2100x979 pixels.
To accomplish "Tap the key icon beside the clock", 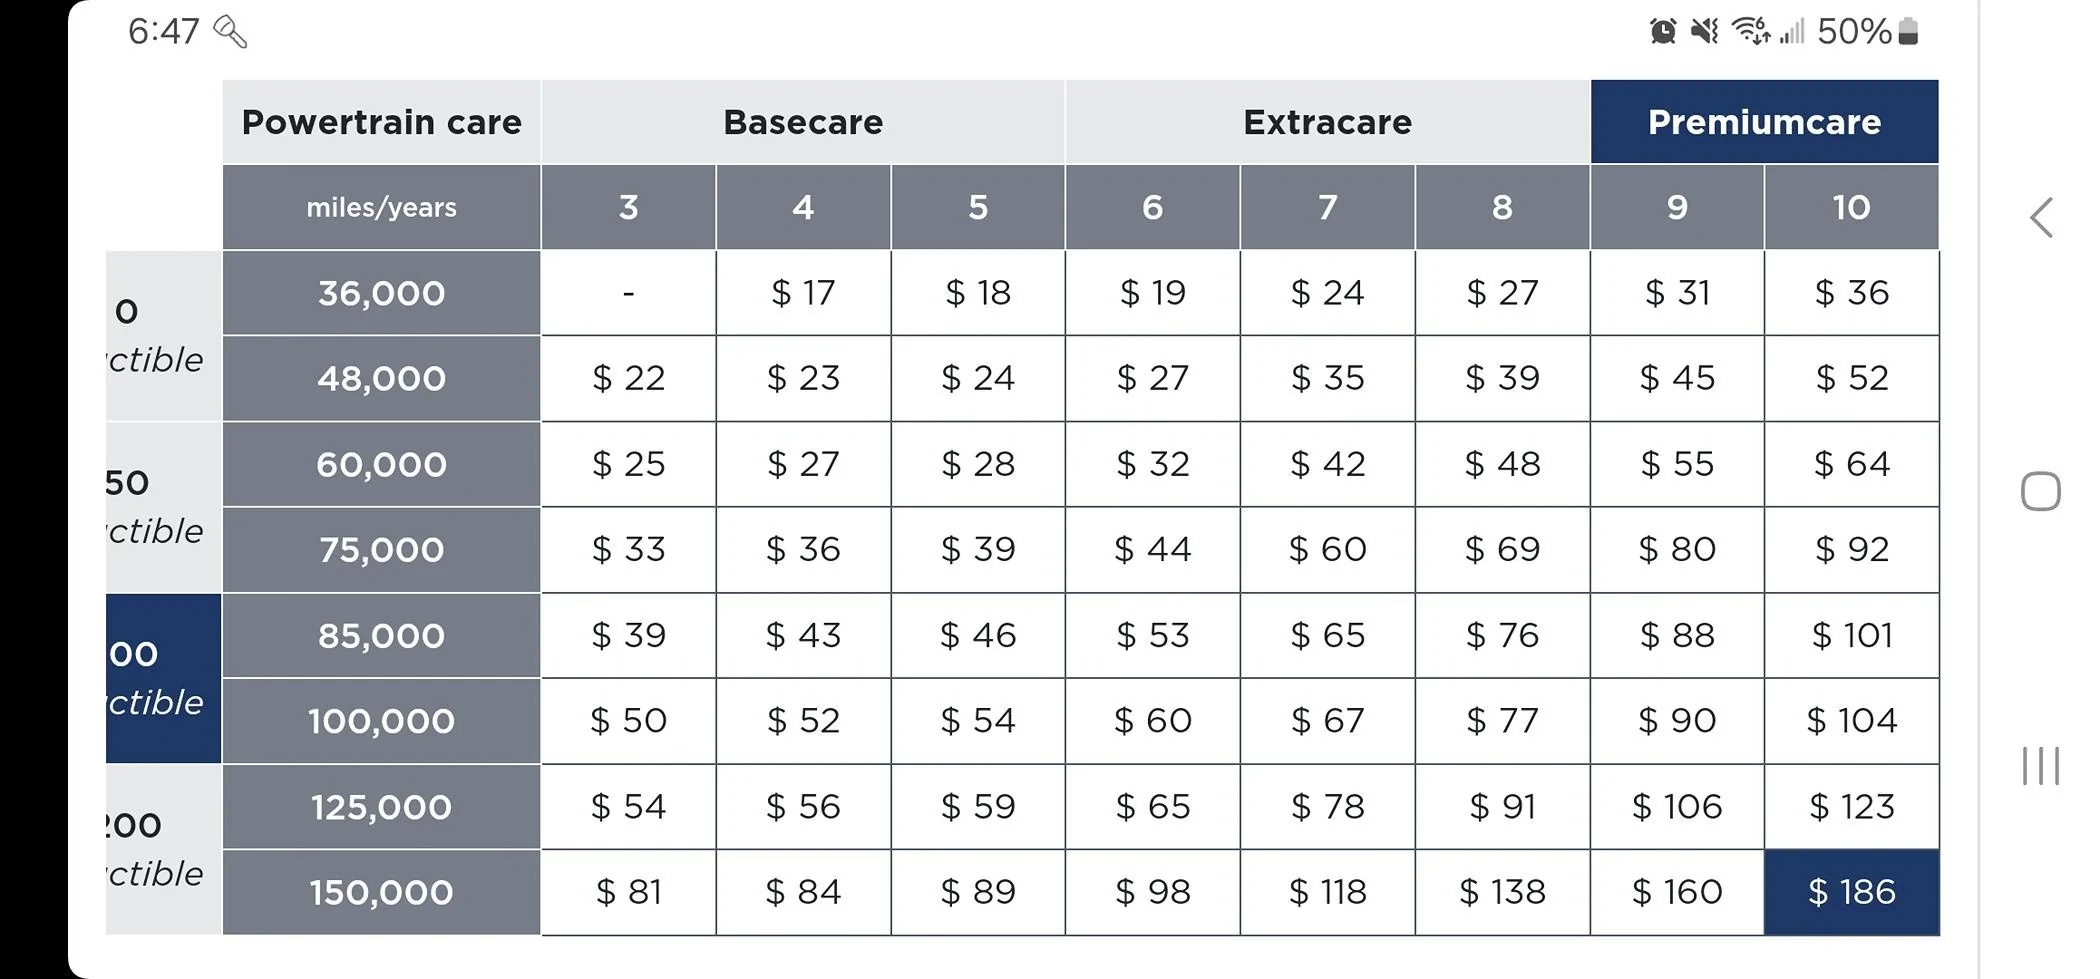I will point(230,32).
